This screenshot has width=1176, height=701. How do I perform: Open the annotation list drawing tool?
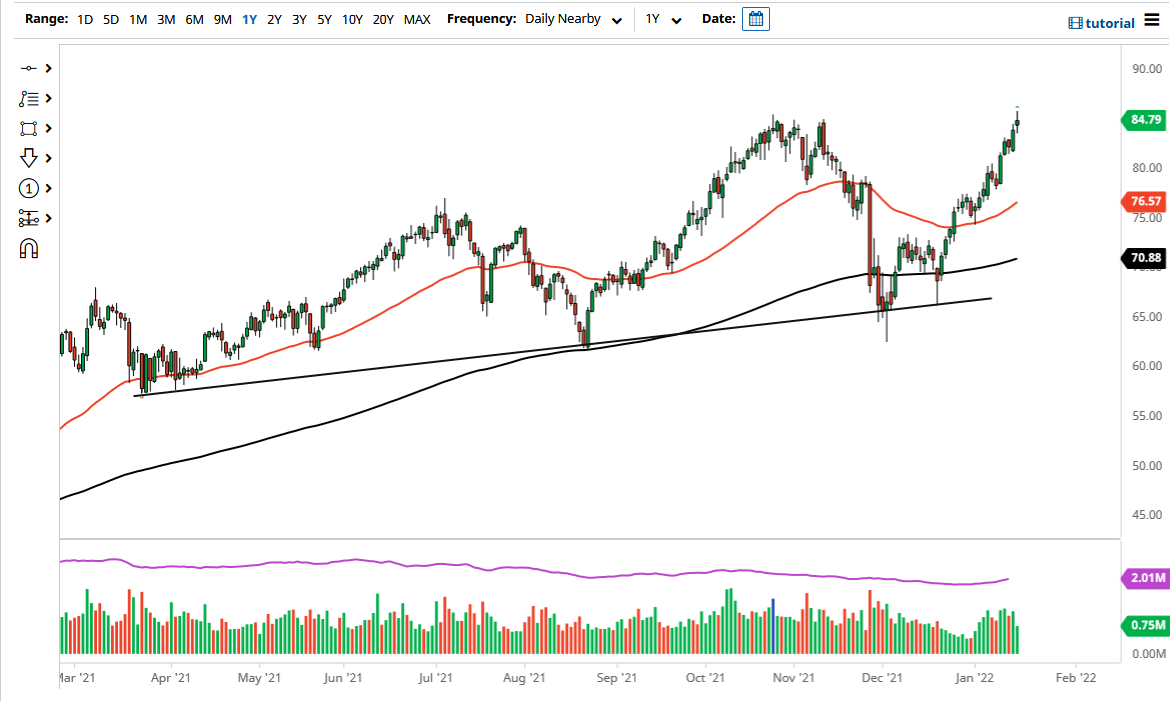(x=29, y=98)
